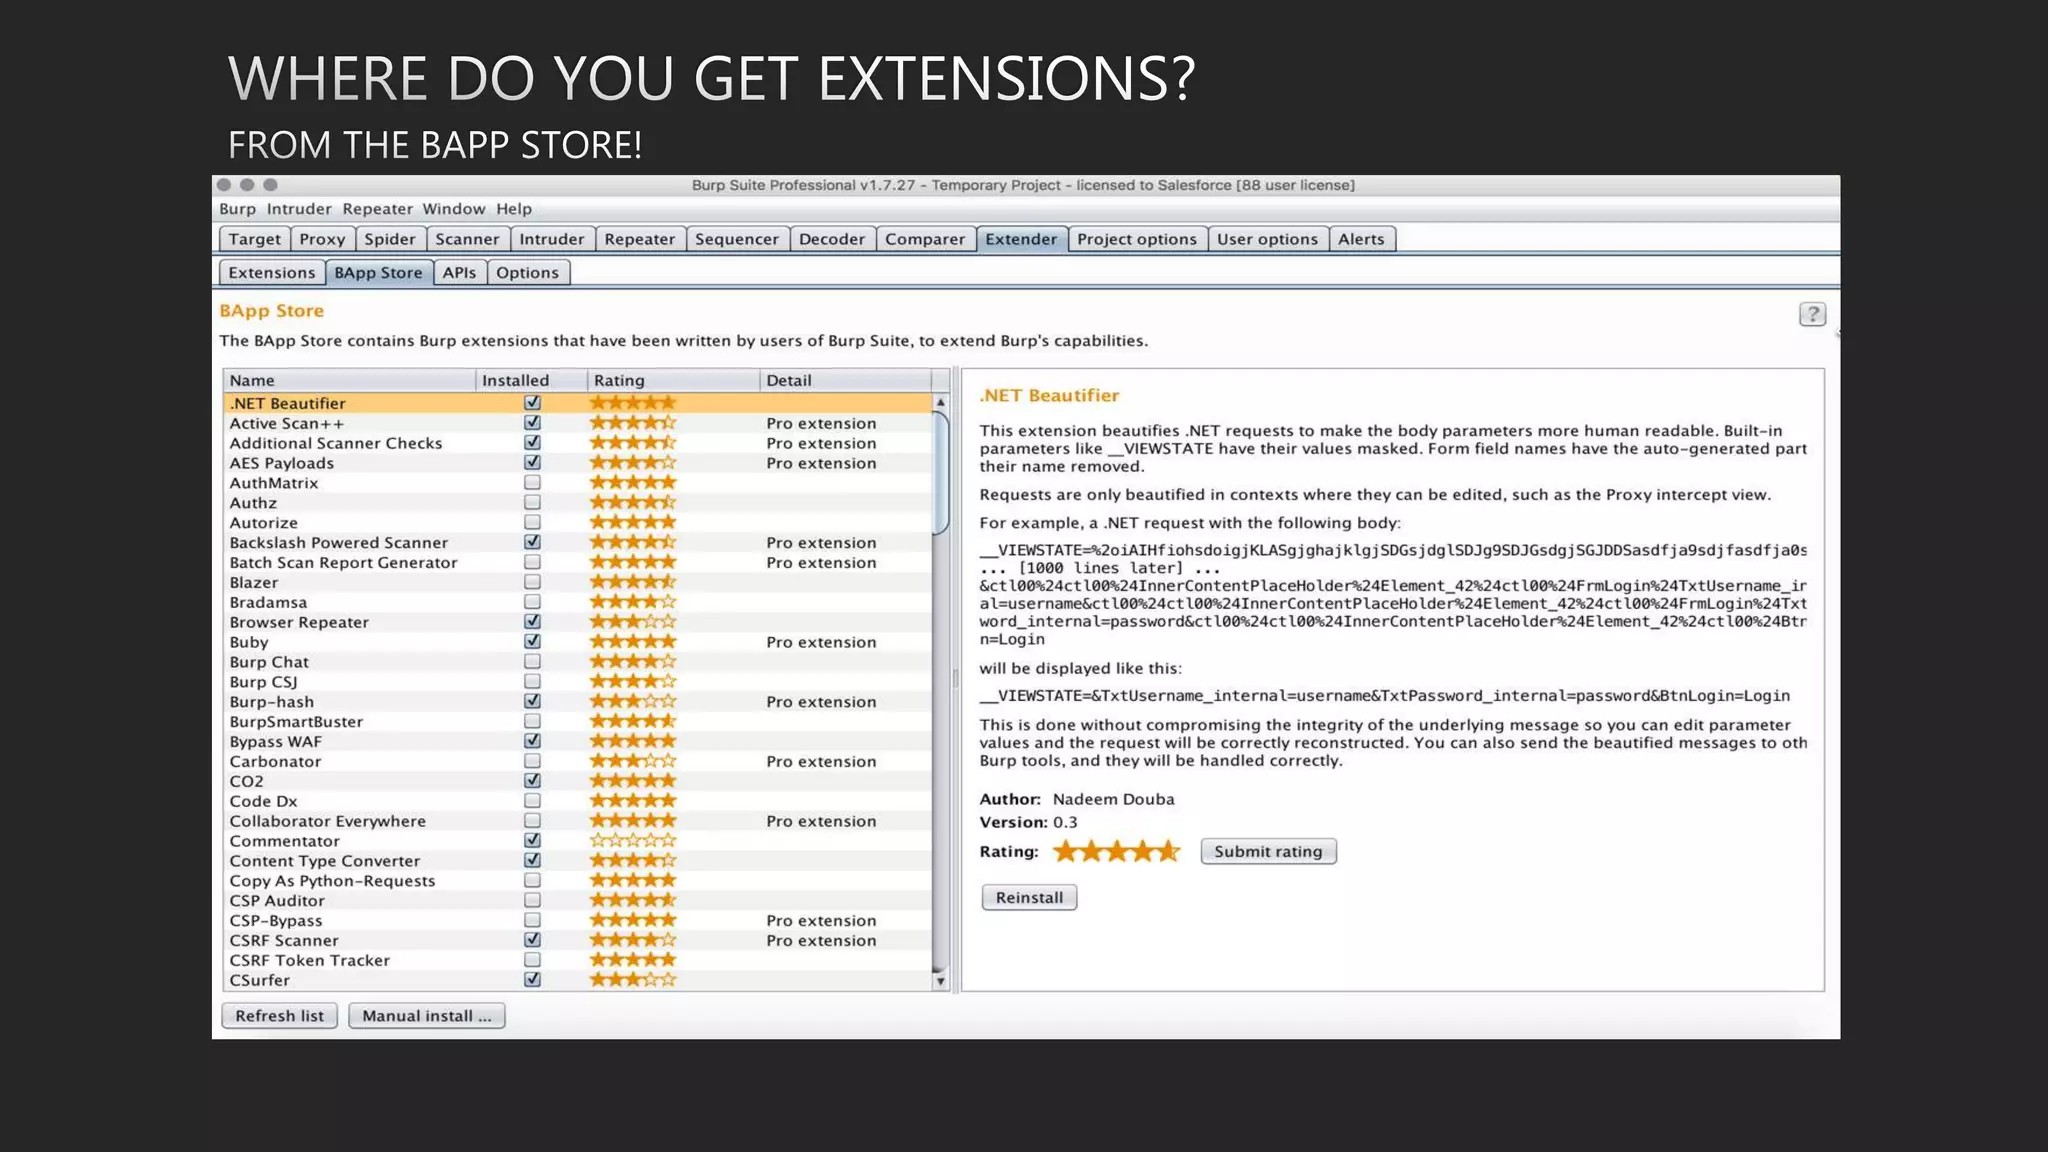Click the star rating of CSurfer row
Screen dimensions: 2048x1152
633,980
